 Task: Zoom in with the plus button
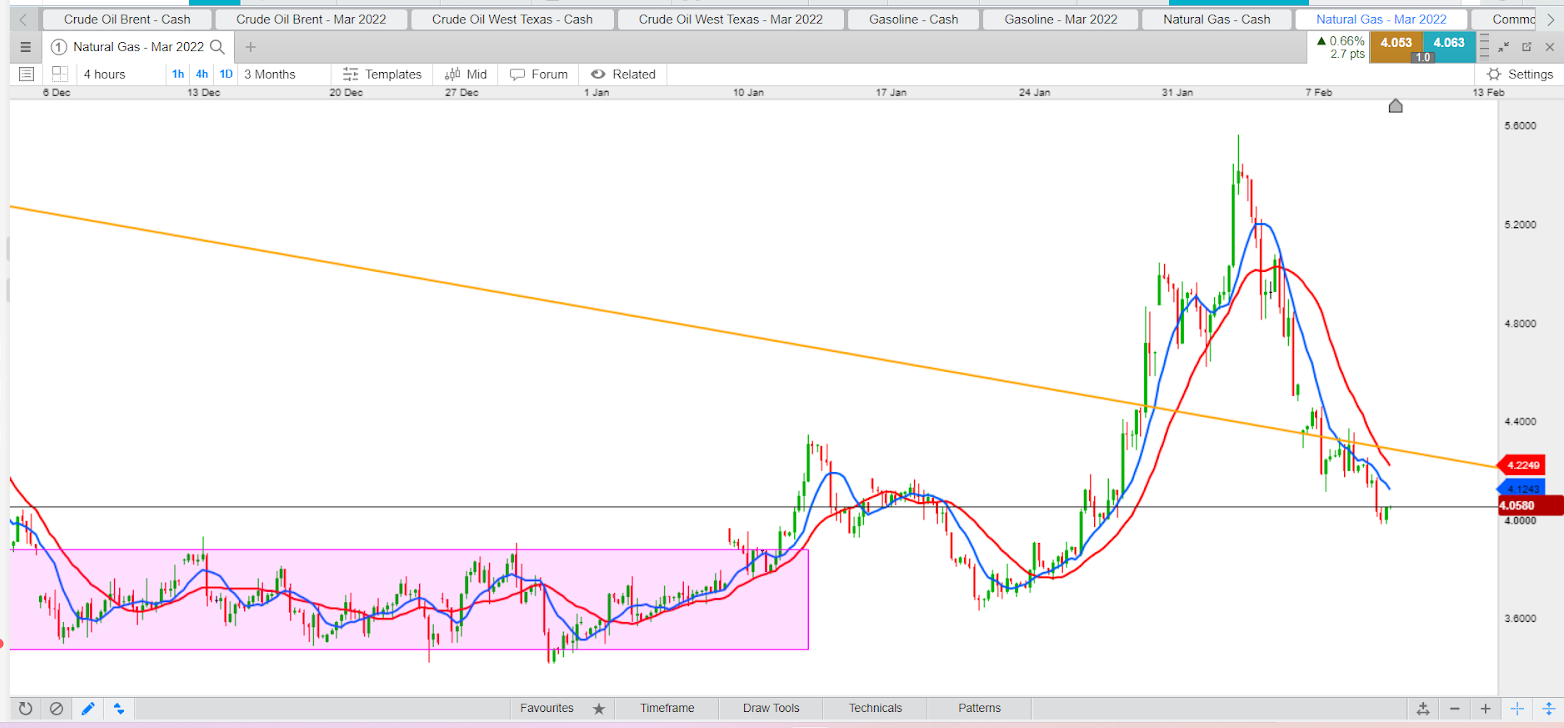coord(1486,708)
